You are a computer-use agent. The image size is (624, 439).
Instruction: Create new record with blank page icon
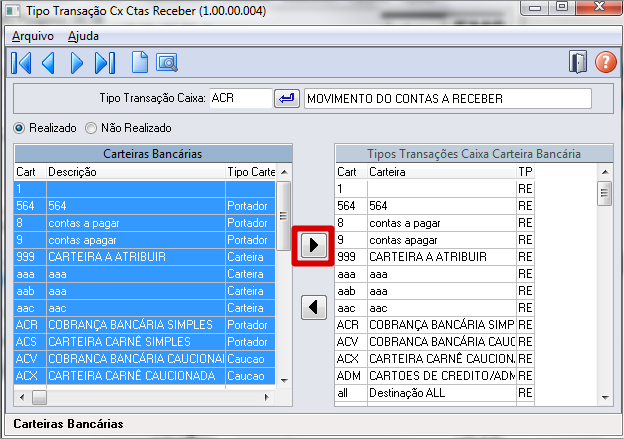[140, 62]
